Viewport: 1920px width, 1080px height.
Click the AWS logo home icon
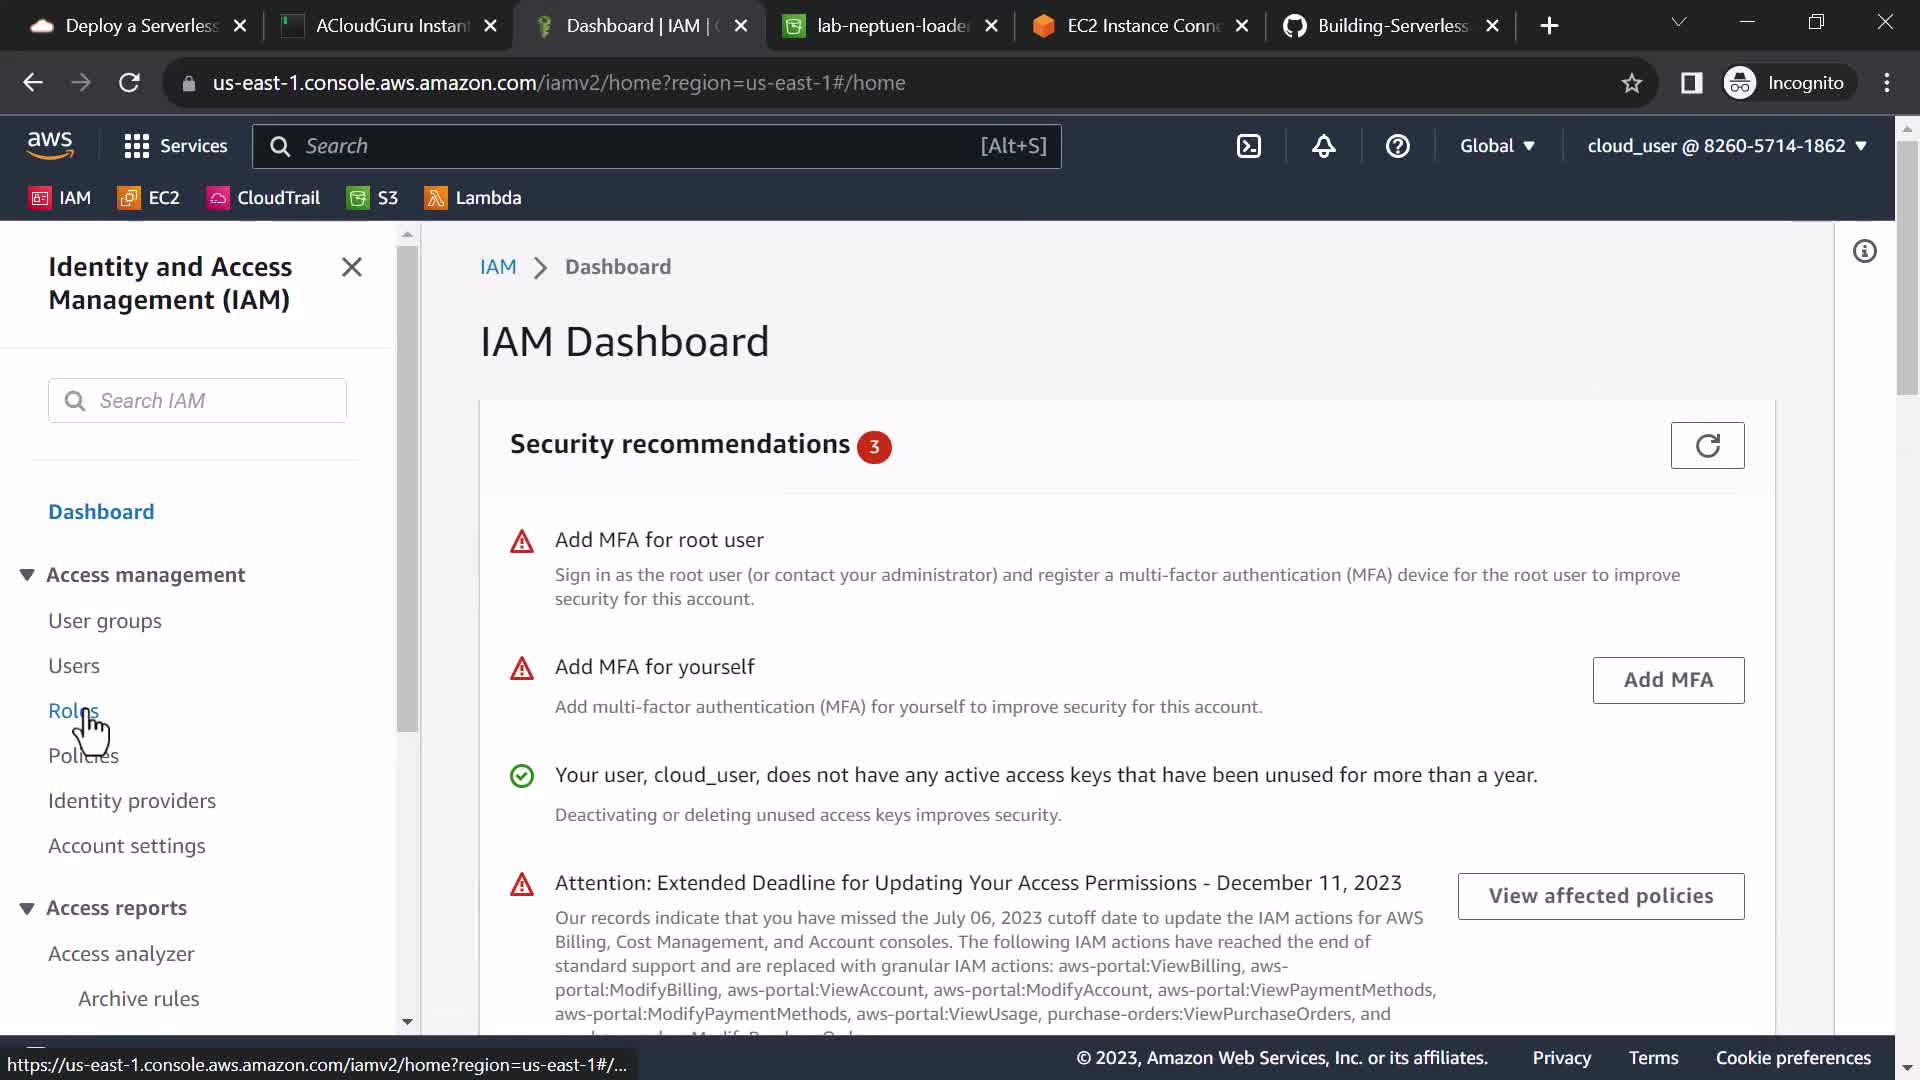coord(50,146)
